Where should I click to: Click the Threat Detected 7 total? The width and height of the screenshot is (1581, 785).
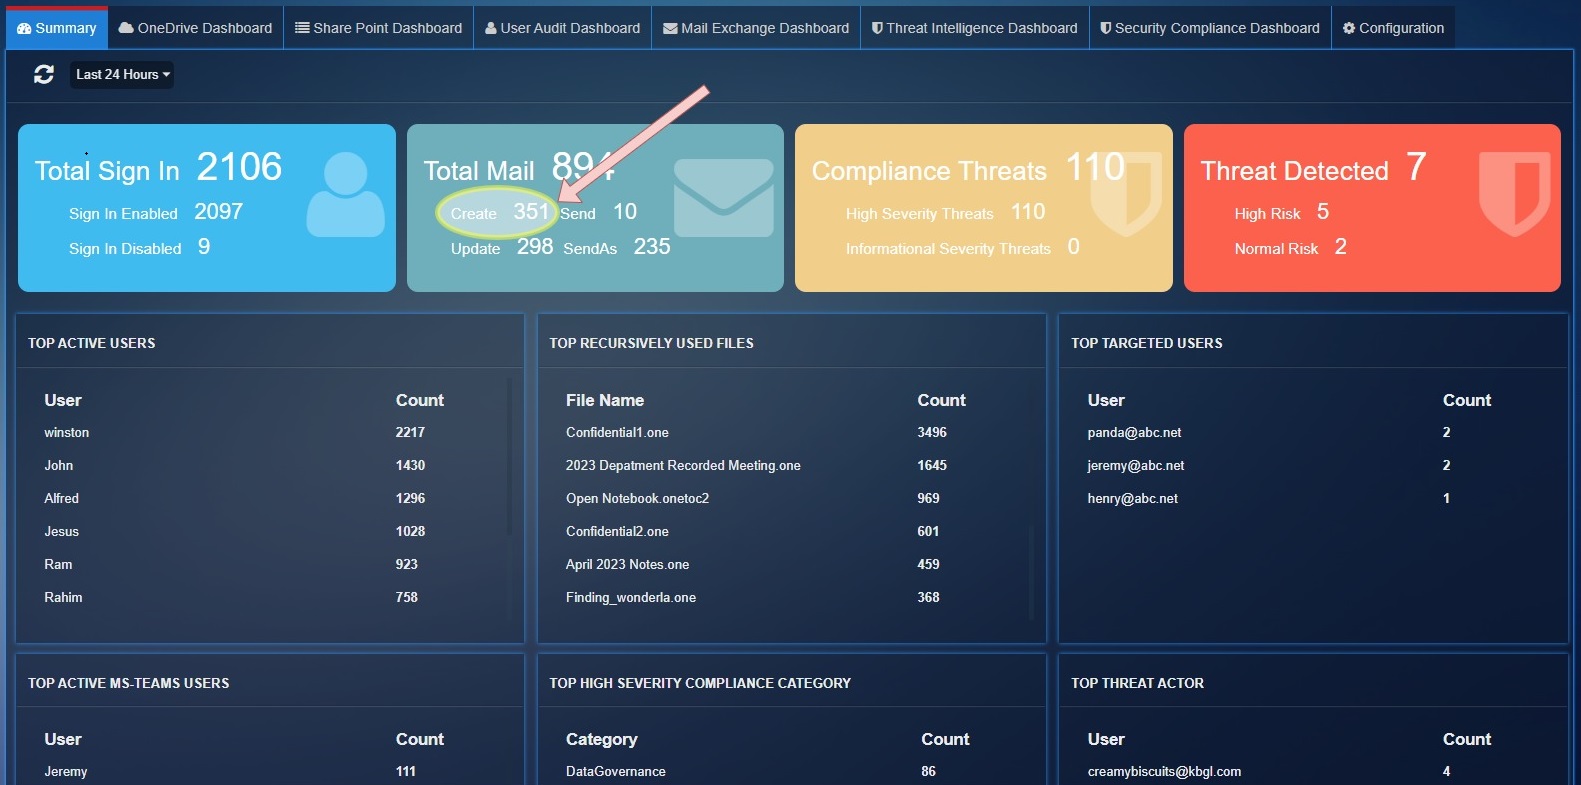point(1416,167)
